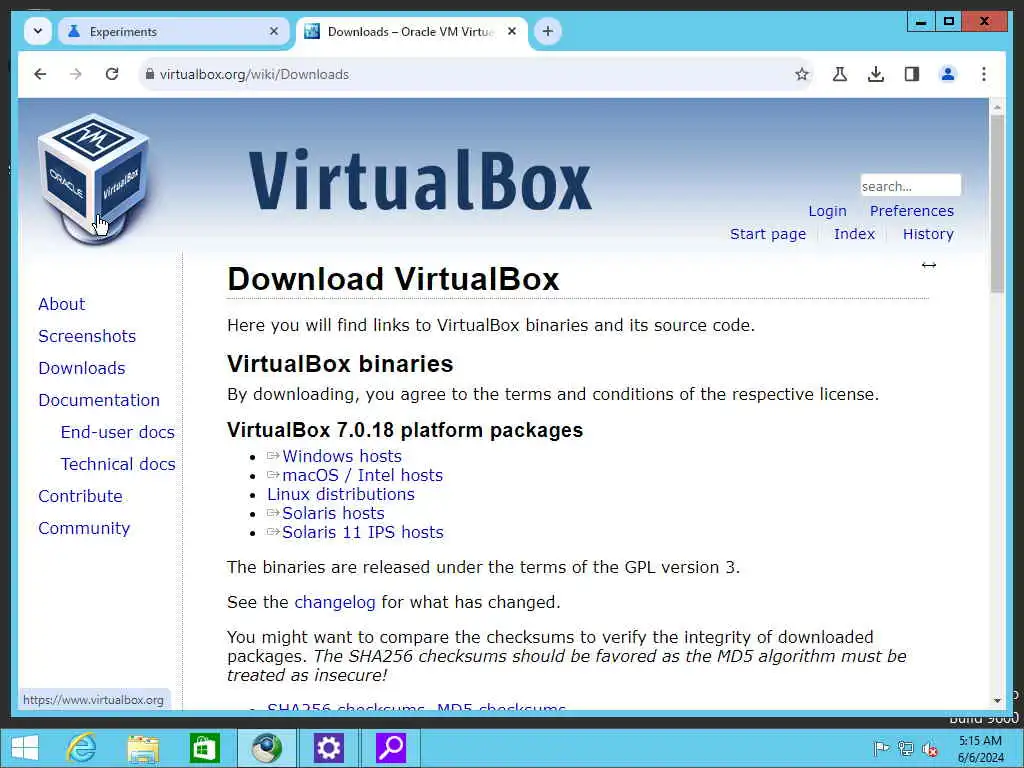Open the Documentation sidebar link

(x=99, y=400)
